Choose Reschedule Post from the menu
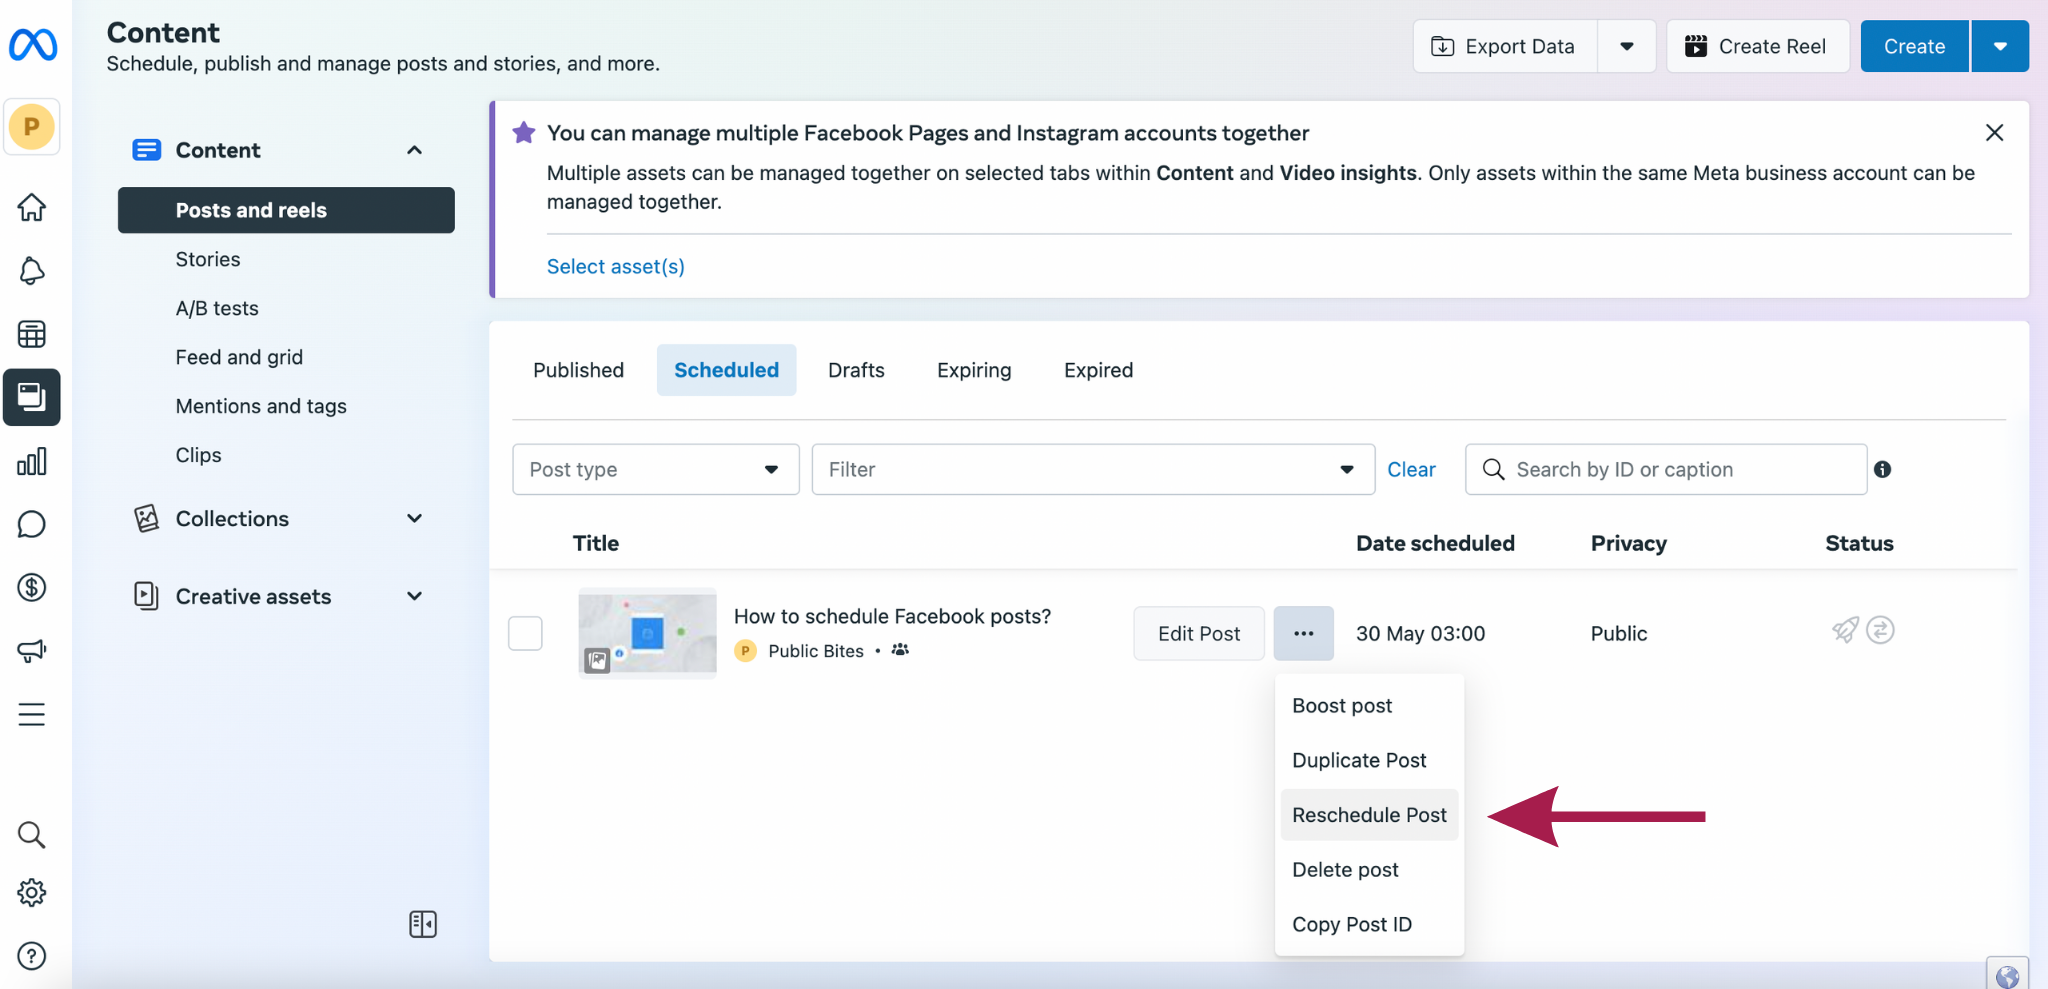The height and width of the screenshot is (989, 2048). point(1369,815)
